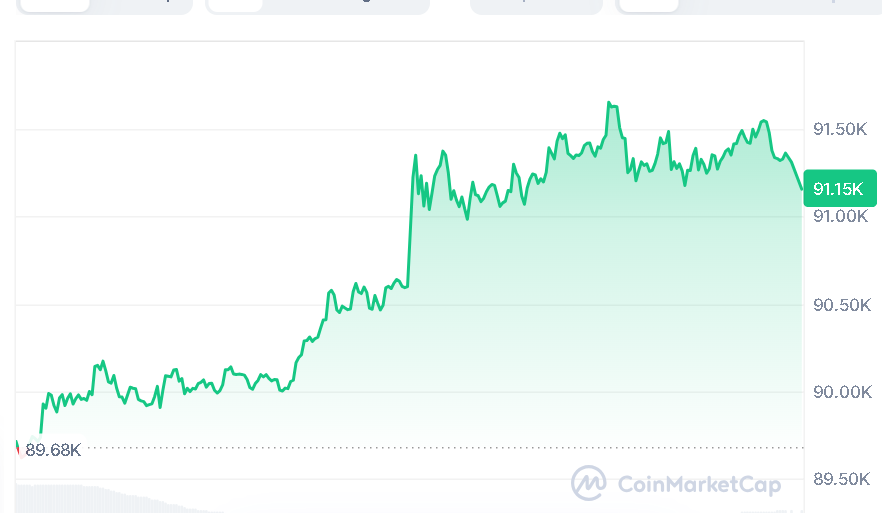Click the CoinMarketCap logo icon watermark
Image resolution: width=882 pixels, height=513 pixels.
point(589,484)
